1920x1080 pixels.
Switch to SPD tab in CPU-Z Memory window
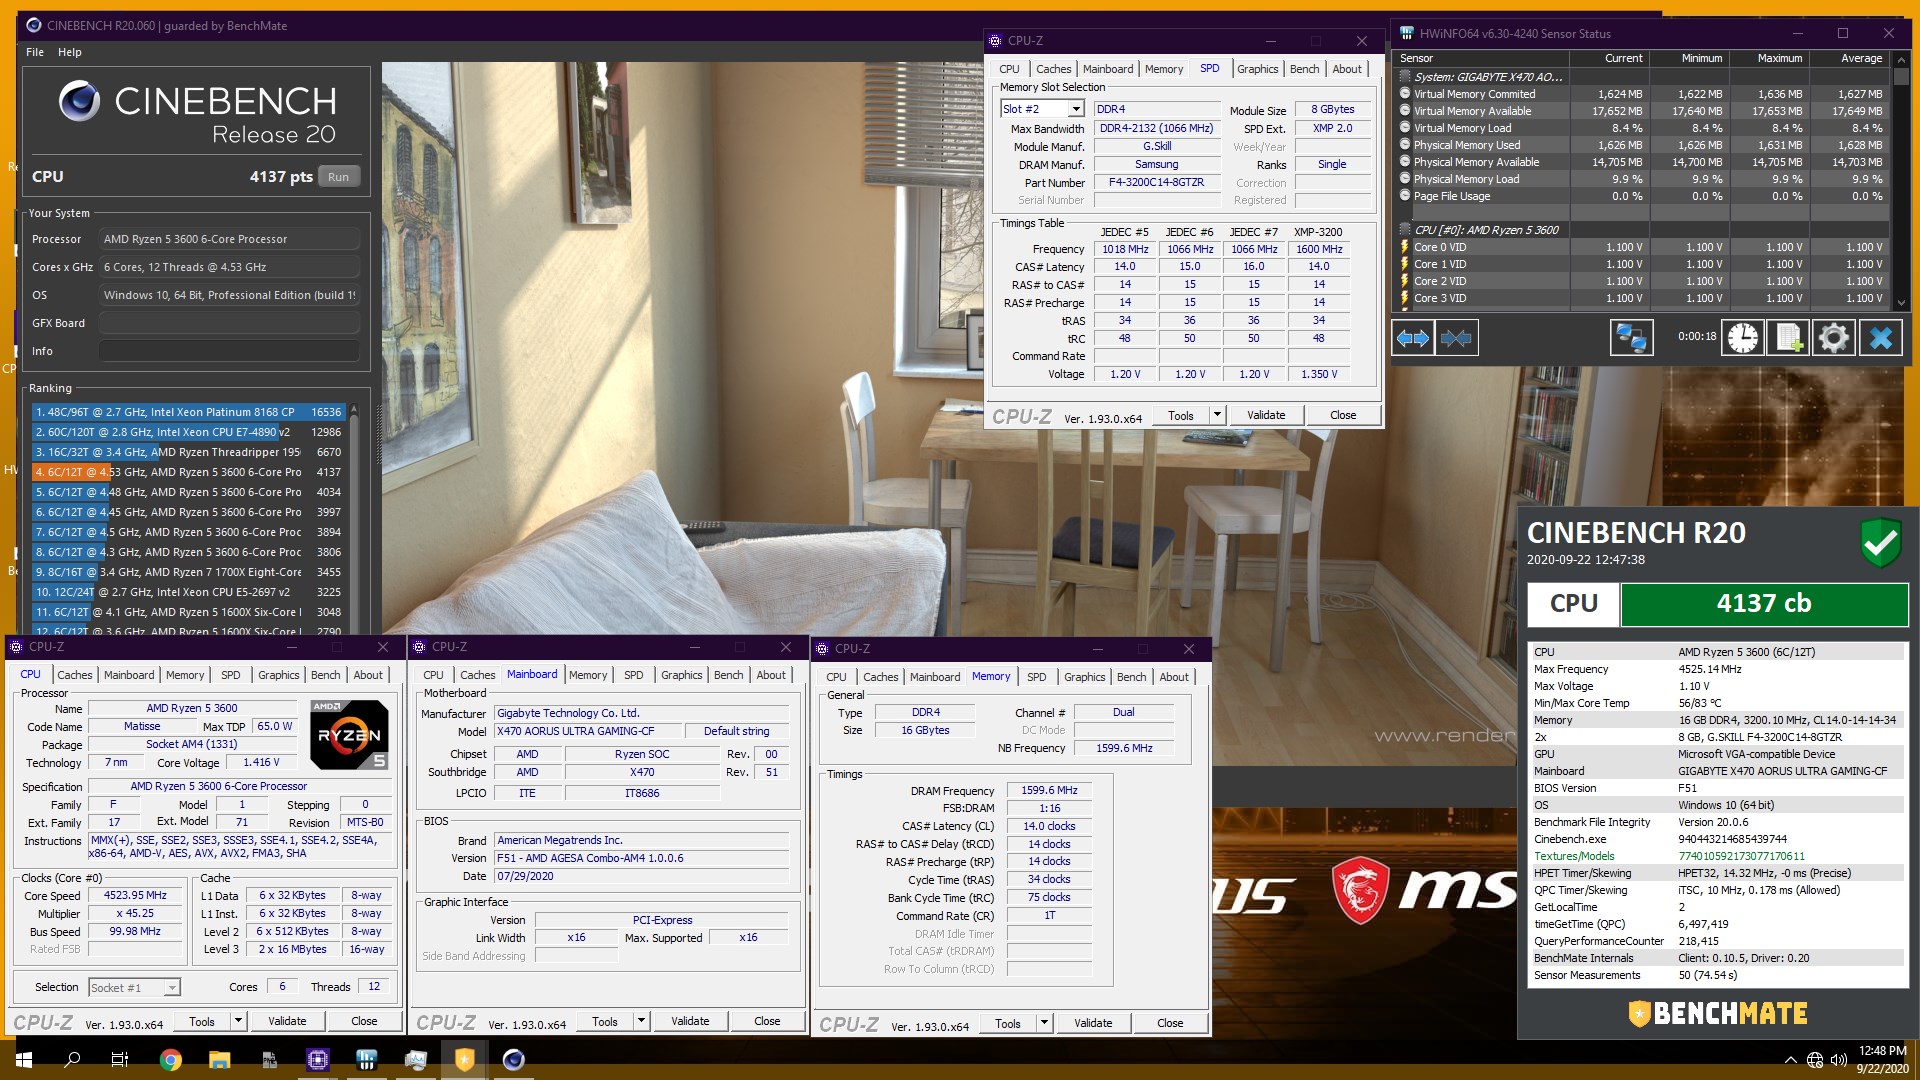click(1037, 677)
